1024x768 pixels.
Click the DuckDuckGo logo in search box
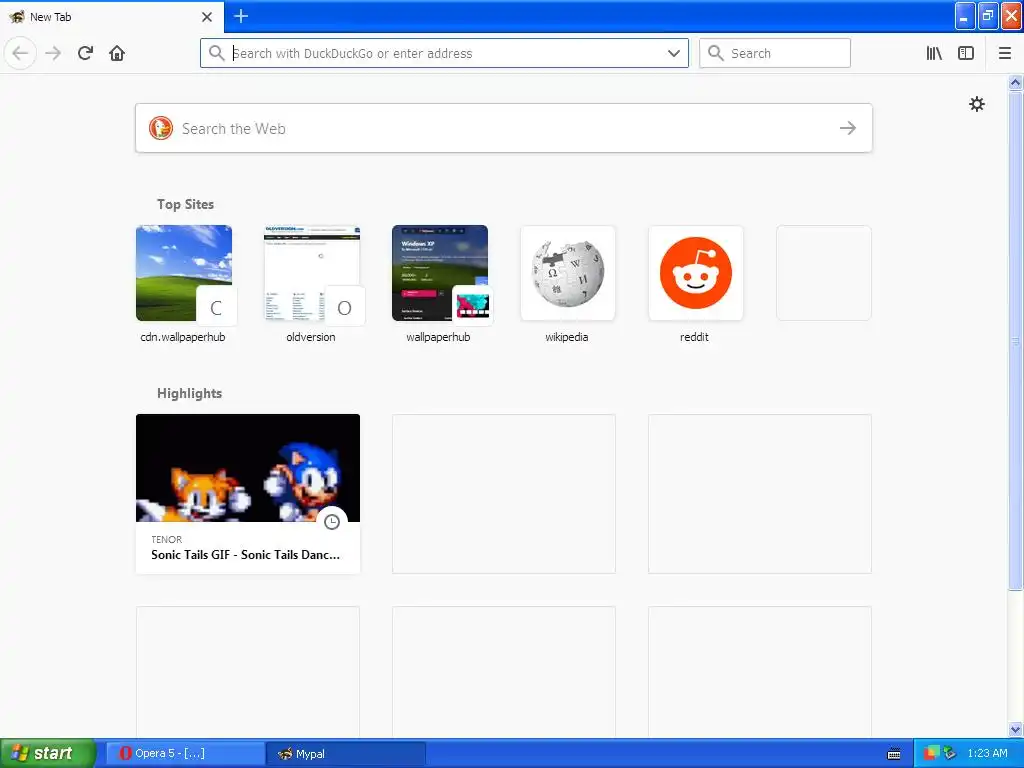[x=161, y=128]
